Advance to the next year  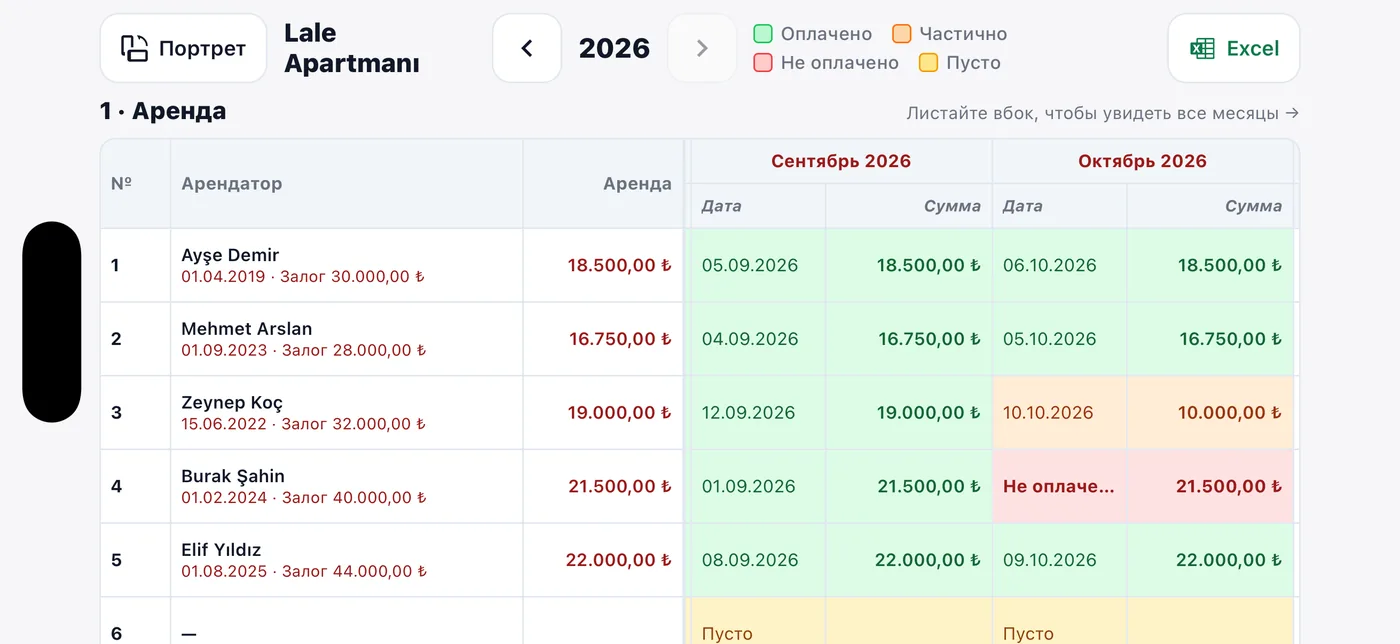tap(701, 48)
